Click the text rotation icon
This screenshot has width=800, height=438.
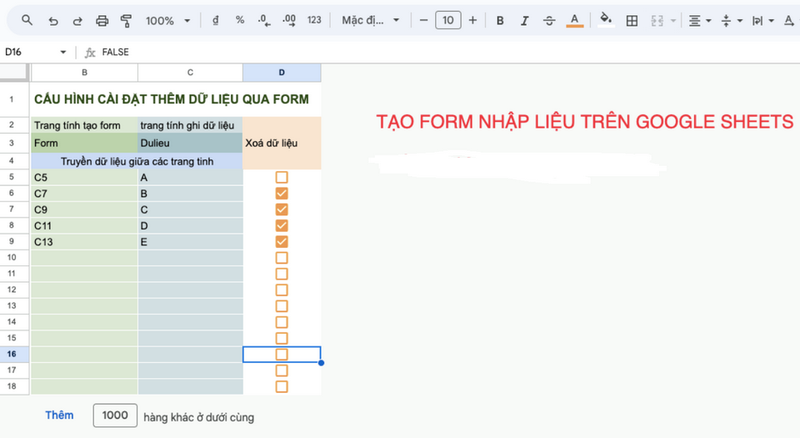pos(789,21)
